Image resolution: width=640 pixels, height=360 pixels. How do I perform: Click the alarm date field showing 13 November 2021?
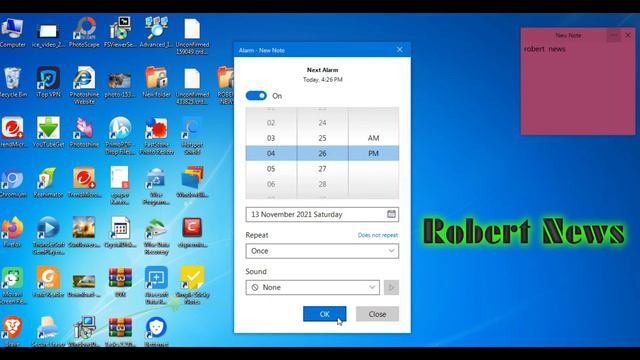pos(322,214)
